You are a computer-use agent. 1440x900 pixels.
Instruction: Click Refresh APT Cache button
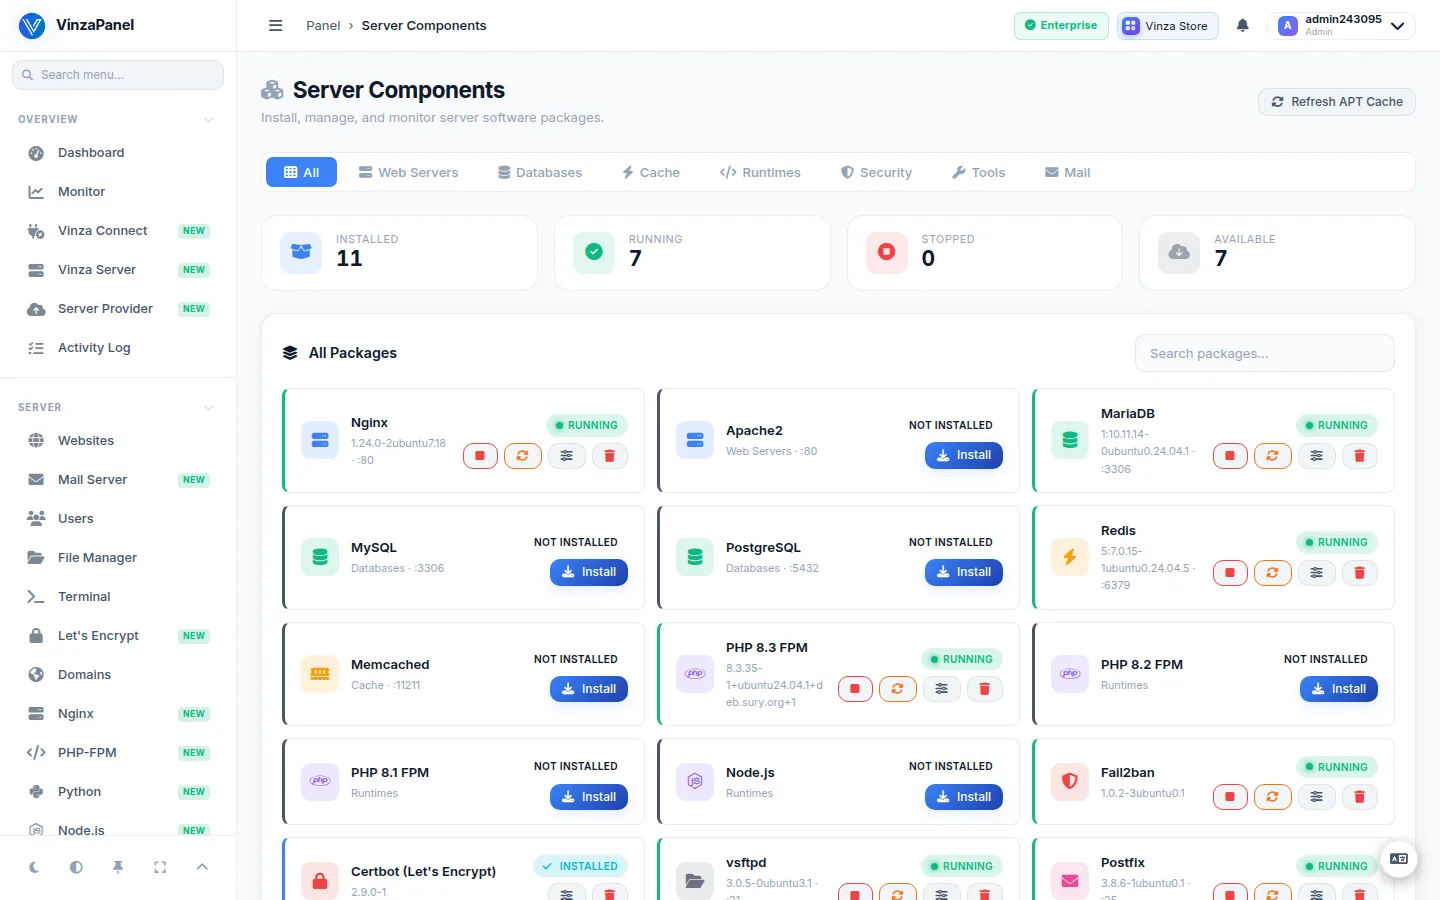pos(1336,102)
